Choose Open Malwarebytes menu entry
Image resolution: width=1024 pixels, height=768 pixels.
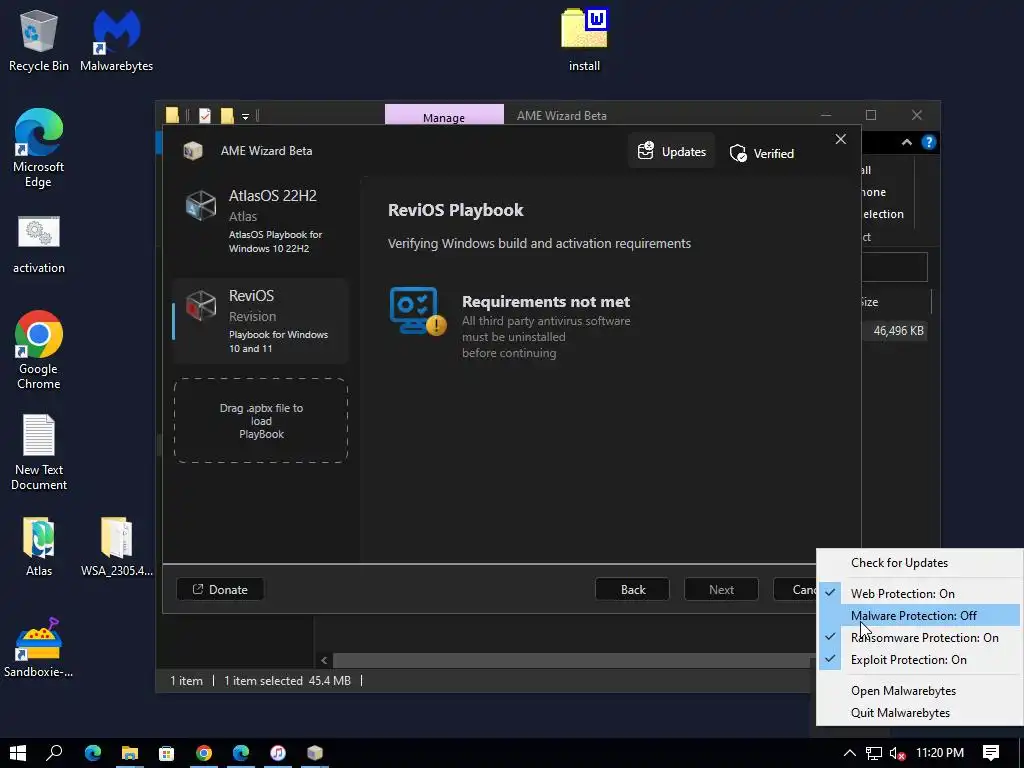point(920,691)
